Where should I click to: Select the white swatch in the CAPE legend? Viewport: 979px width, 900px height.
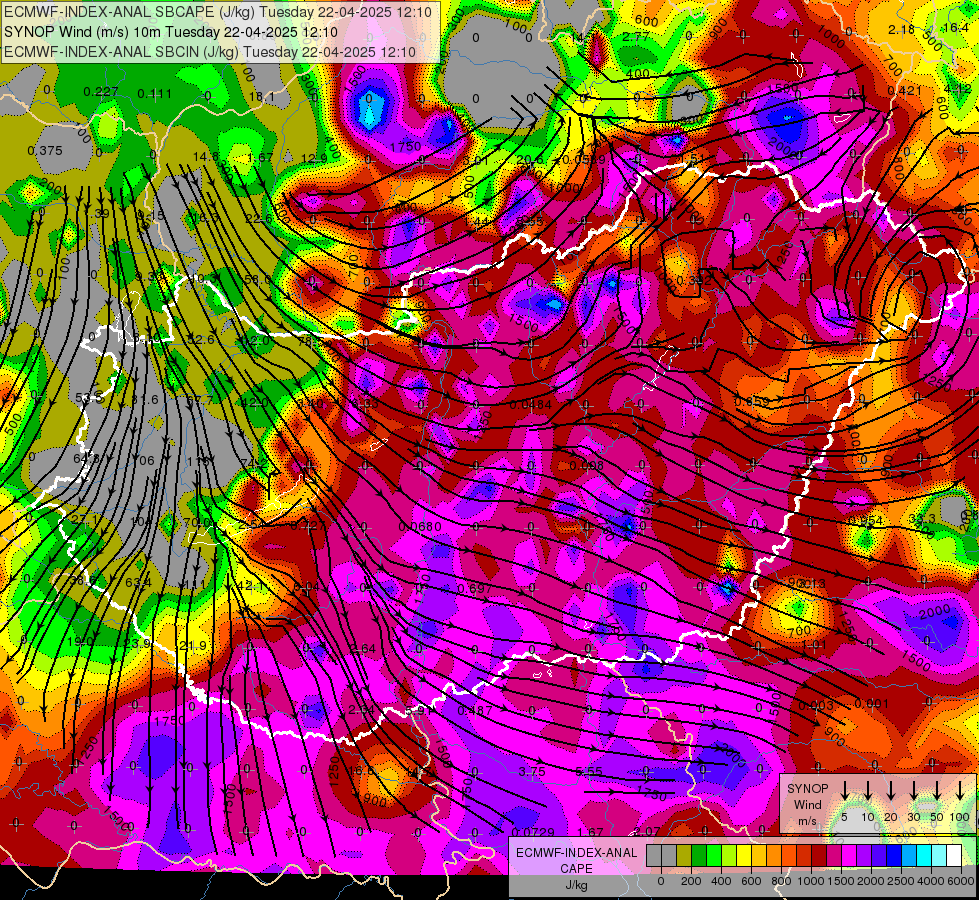coord(954,856)
